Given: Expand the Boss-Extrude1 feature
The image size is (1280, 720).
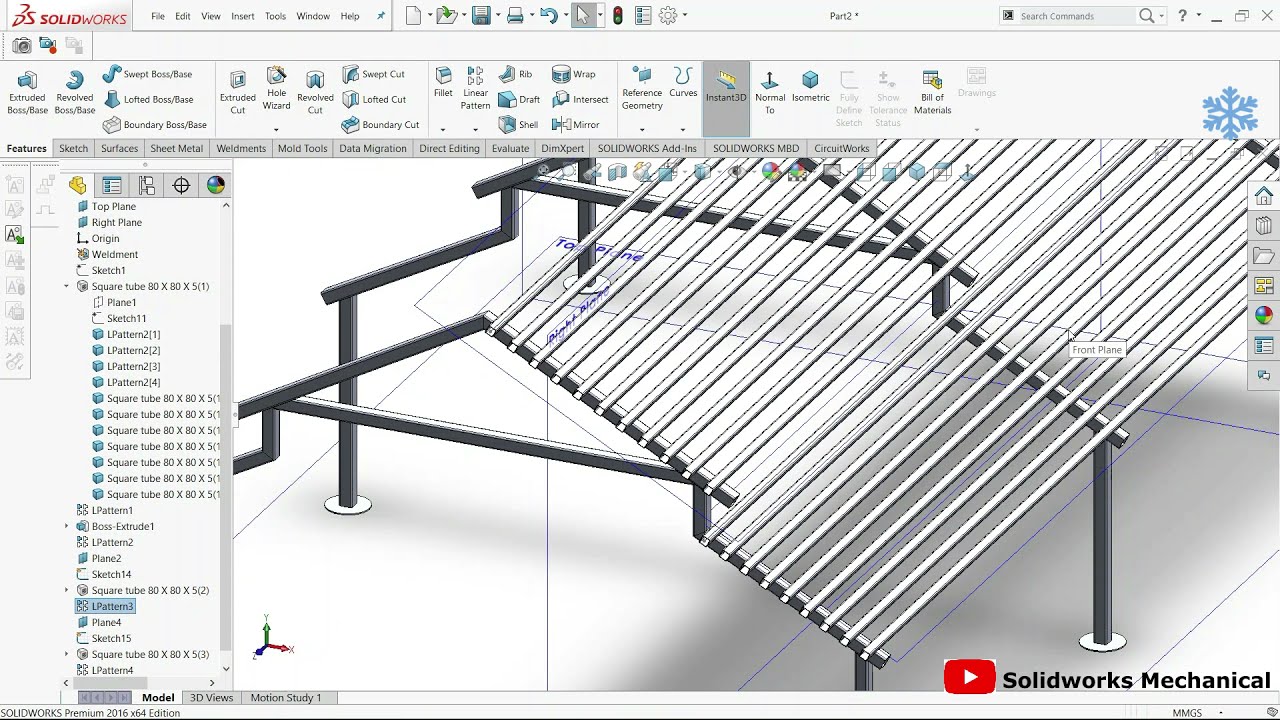Looking at the screenshot, I should tap(67, 526).
